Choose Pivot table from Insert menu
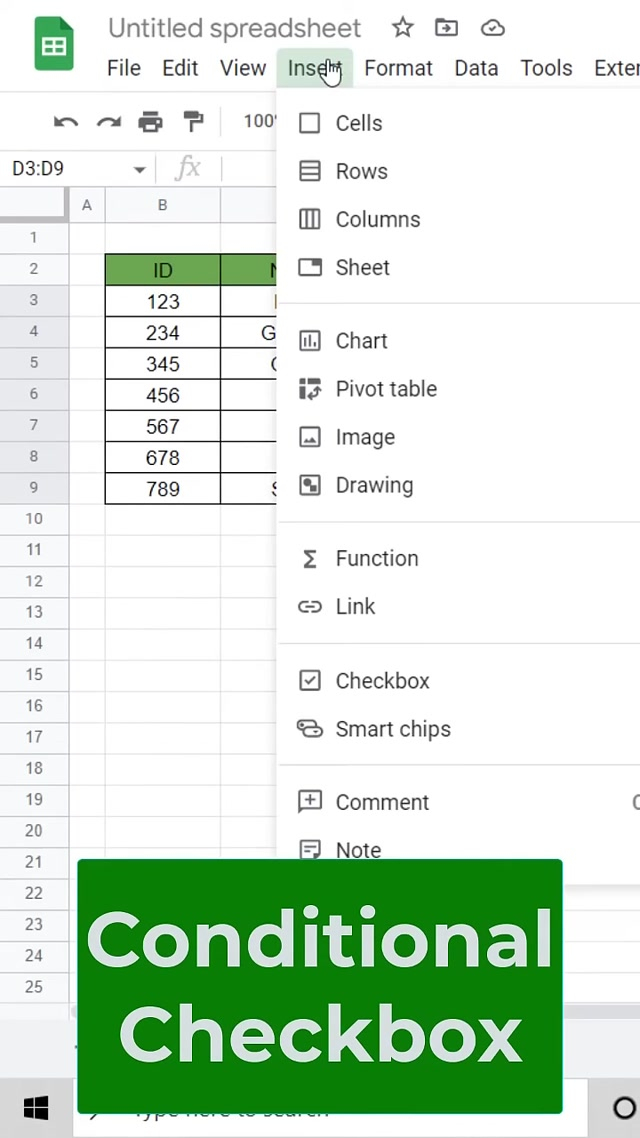The height and width of the screenshot is (1138, 640). 385,389
